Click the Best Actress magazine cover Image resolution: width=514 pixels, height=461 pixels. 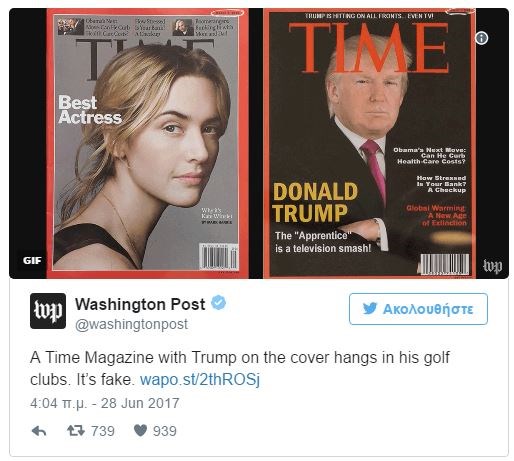click(147, 143)
